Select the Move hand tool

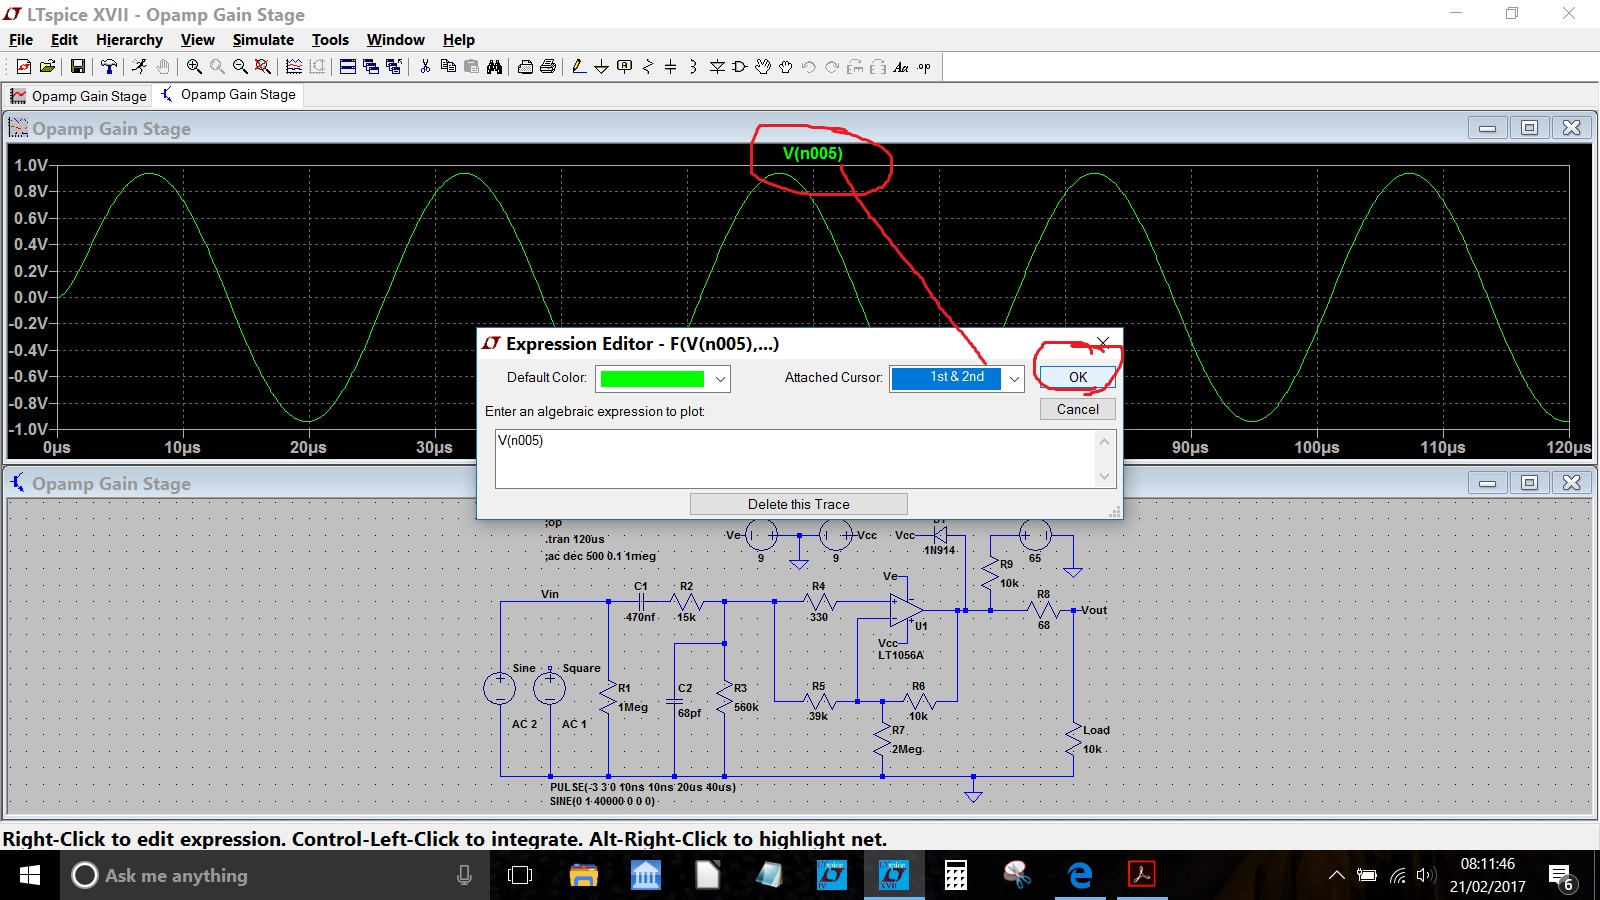pos(763,67)
